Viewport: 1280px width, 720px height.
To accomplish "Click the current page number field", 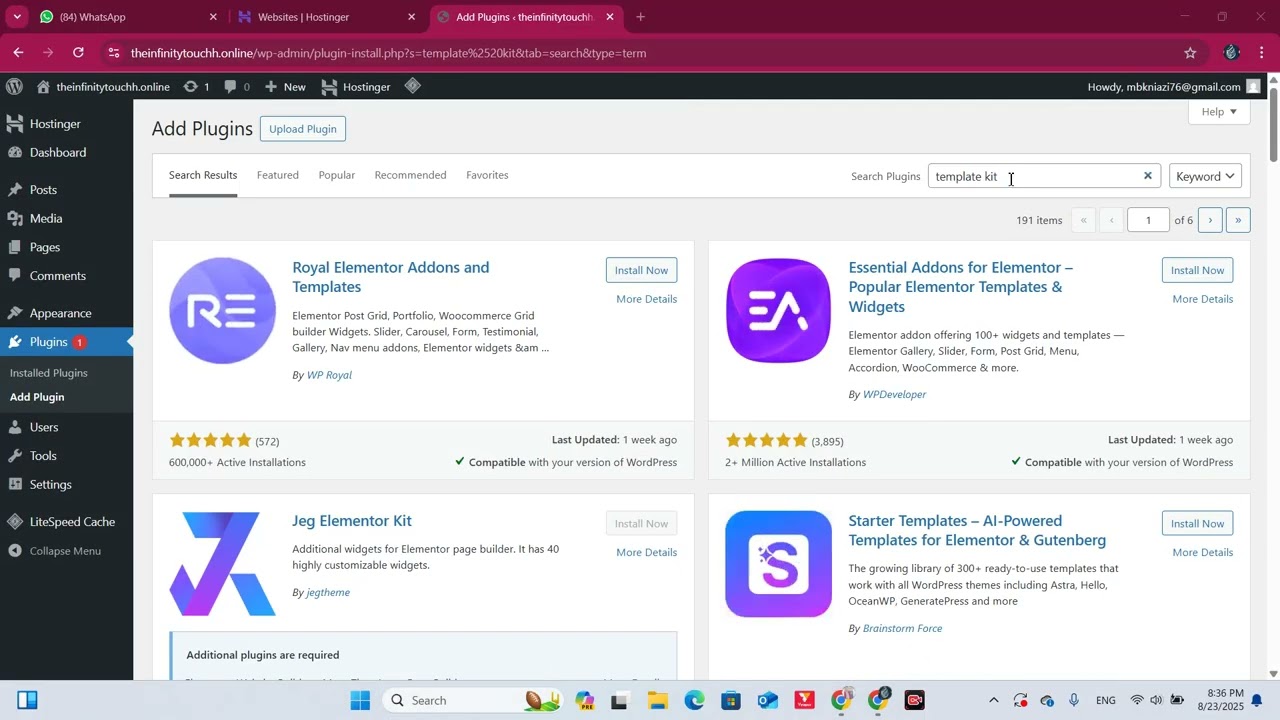I will click(1148, 220).
